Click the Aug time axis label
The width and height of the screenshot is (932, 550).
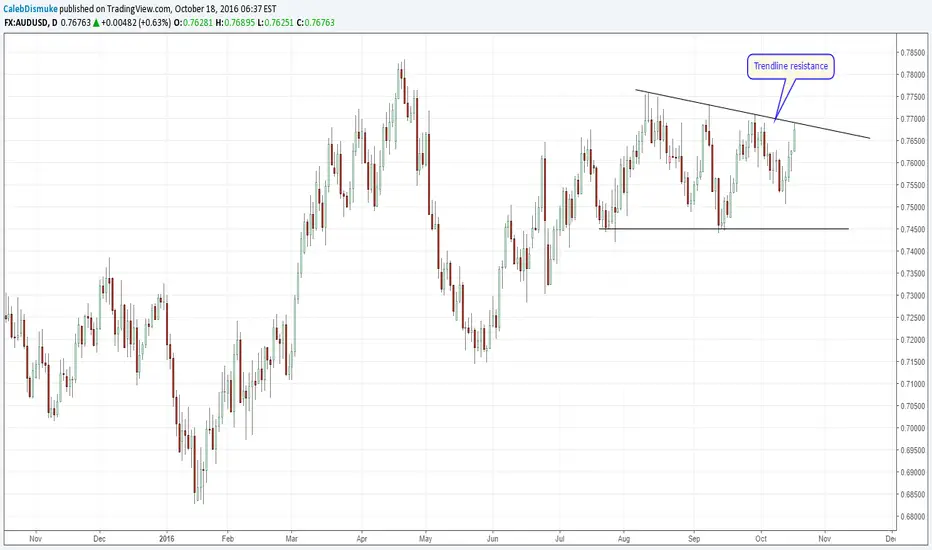click(x=623, y=539)
